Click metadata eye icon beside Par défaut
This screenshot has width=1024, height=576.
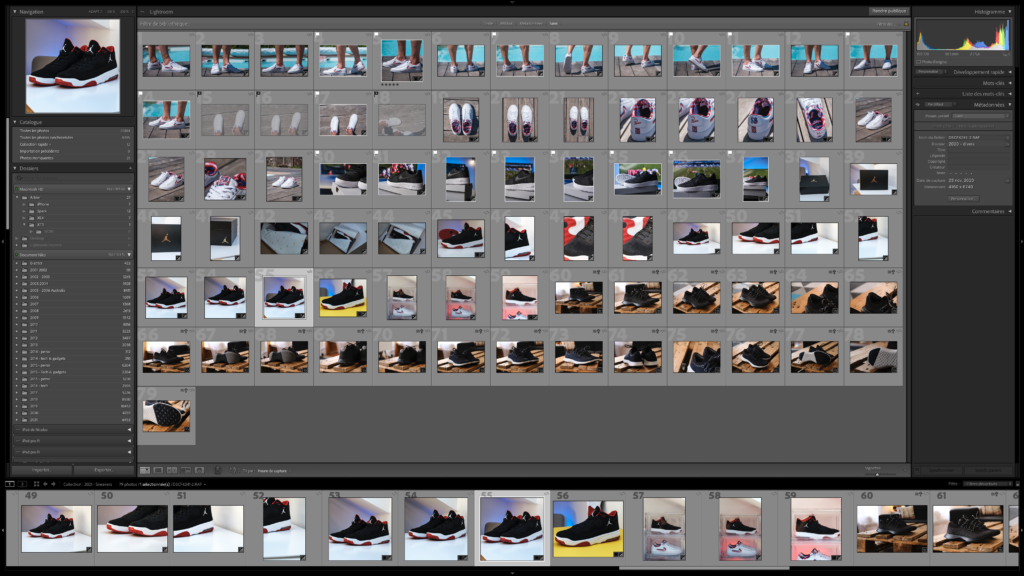(918, 104)
